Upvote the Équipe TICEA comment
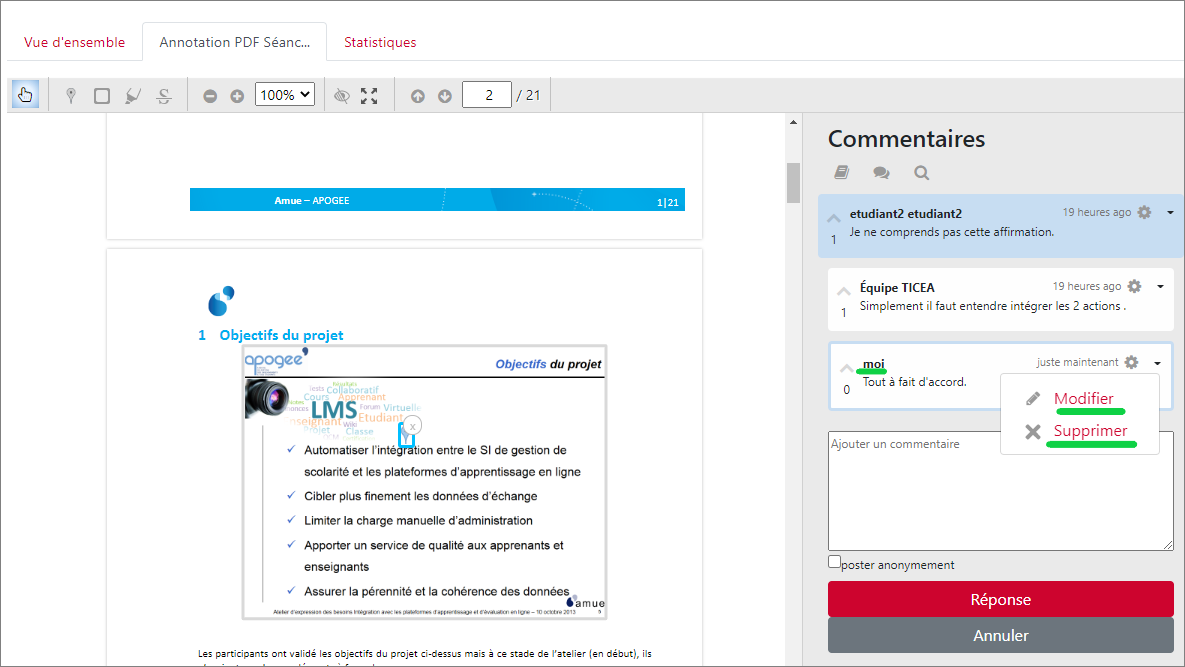 (x=844, y=291)
